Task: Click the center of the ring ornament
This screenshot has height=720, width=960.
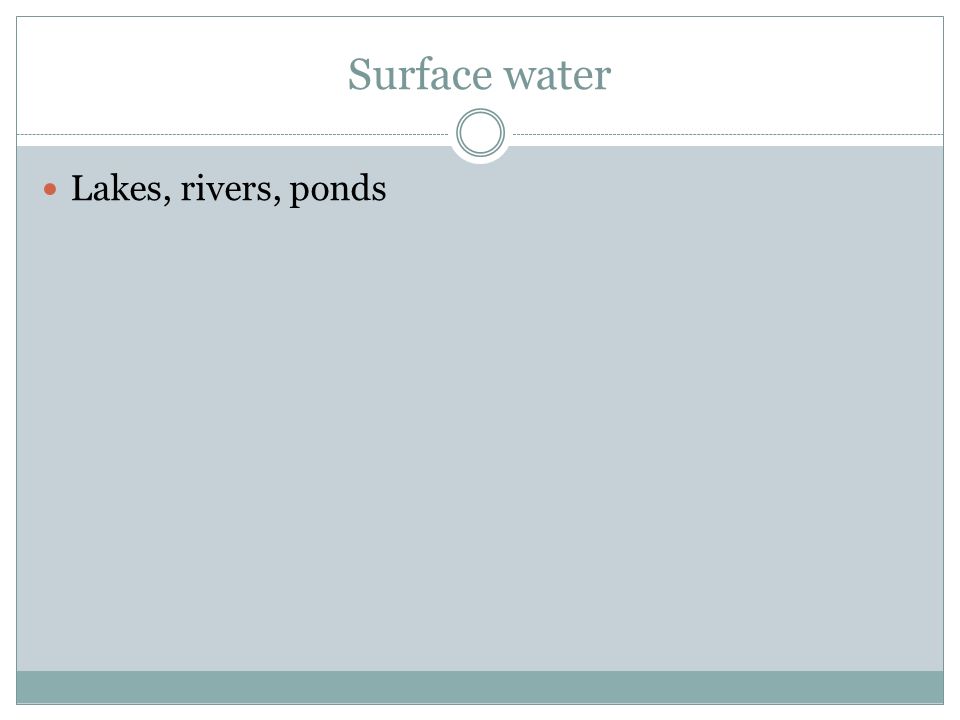Action: click(480, 132)
